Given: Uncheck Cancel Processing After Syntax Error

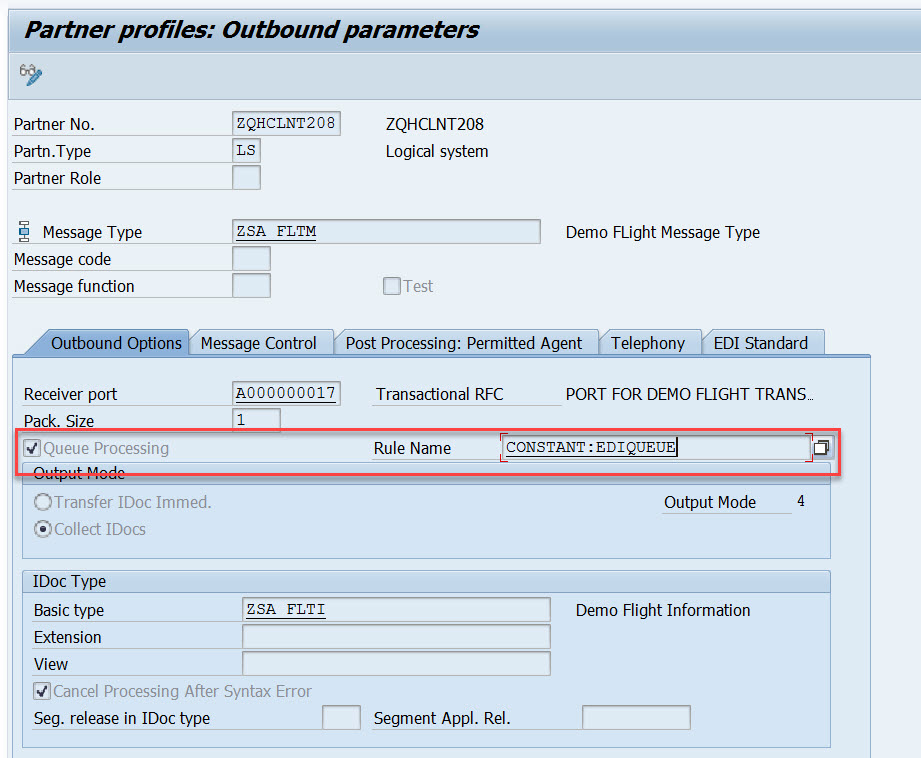Looking at the screenshot, I should click(41, 690).
